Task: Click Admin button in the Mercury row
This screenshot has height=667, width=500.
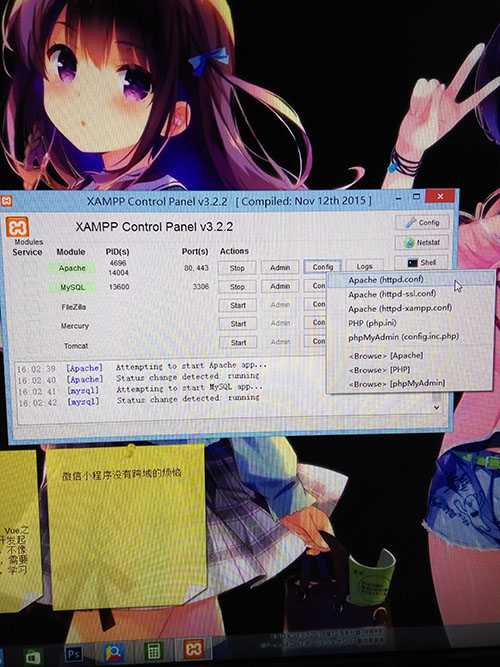Action: tap(280, 323)
